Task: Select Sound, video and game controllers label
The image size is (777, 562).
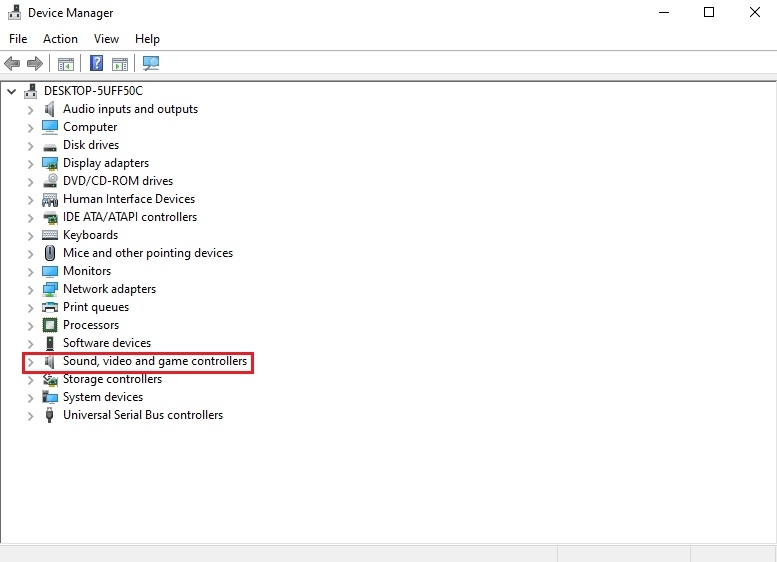Action: pyautogui.click(x=155, y=361)
